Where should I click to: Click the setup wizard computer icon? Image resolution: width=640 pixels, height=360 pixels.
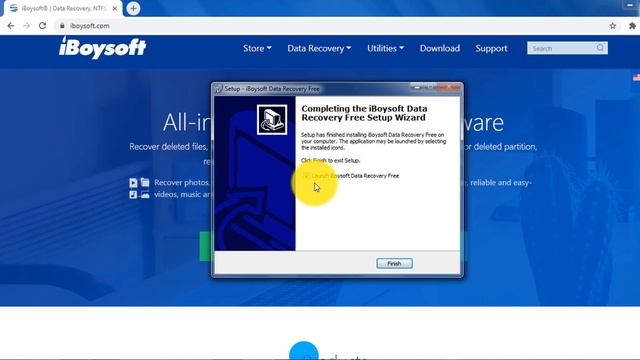coord(272,120)
